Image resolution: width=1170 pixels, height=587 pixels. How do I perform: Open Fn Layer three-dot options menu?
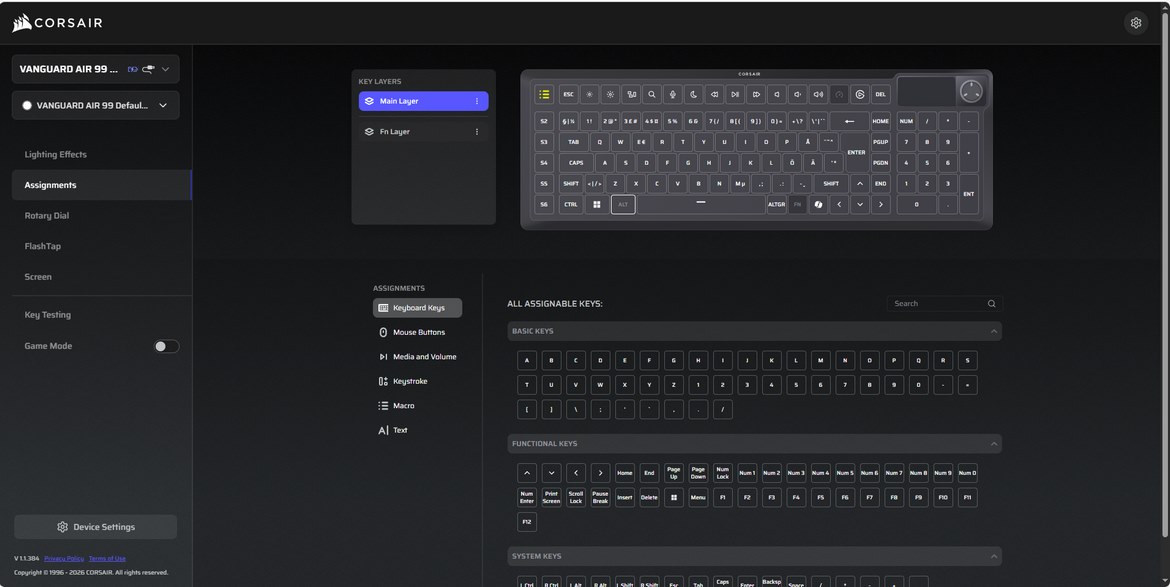(x=476, y=132)
